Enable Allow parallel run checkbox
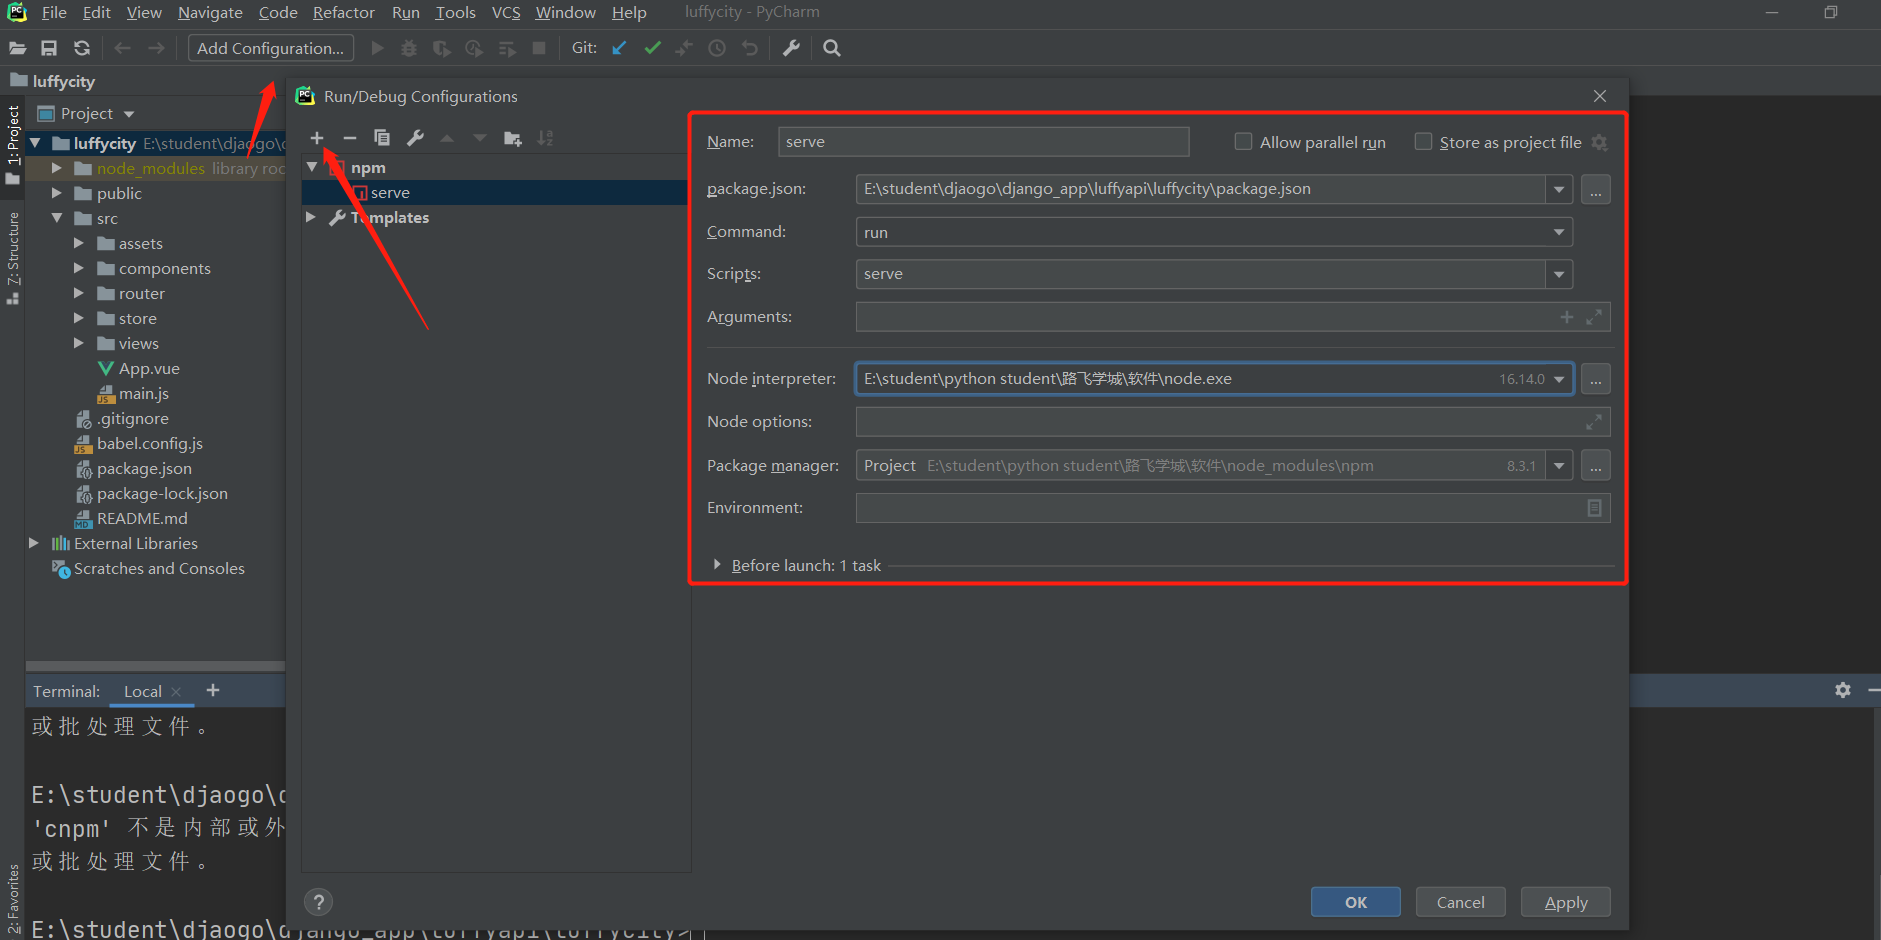The height and width of the screenshot is (940, 1881). pyautogui.click(x=1243, y=142)
